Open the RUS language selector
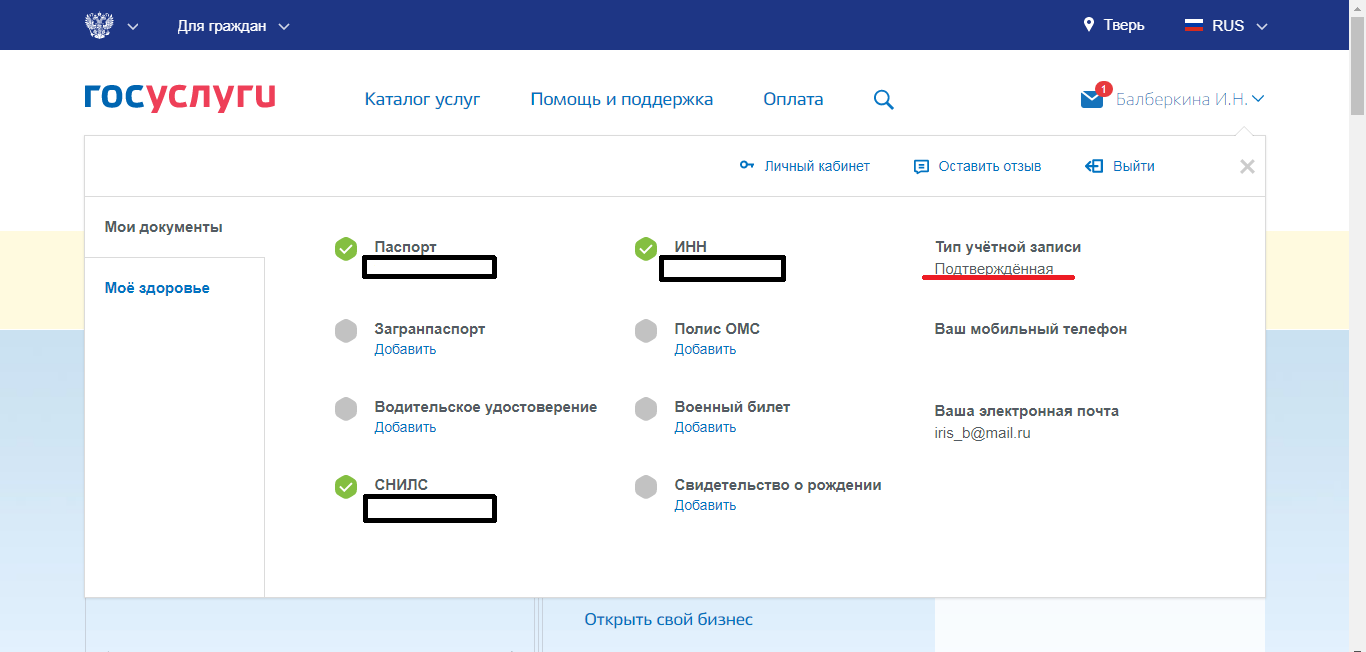1366x652 pixels. click(1226, 26)
